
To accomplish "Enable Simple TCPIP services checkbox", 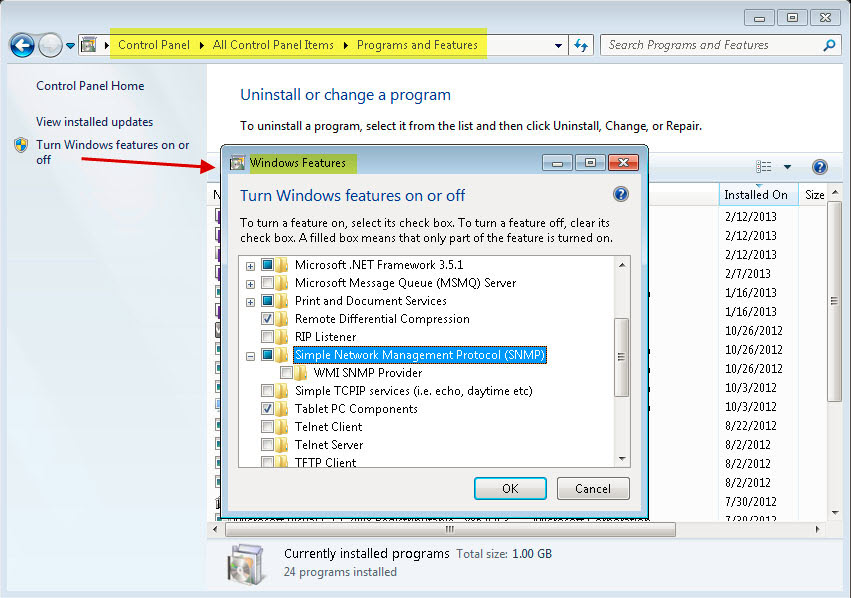I will click(x=268, y=391).
